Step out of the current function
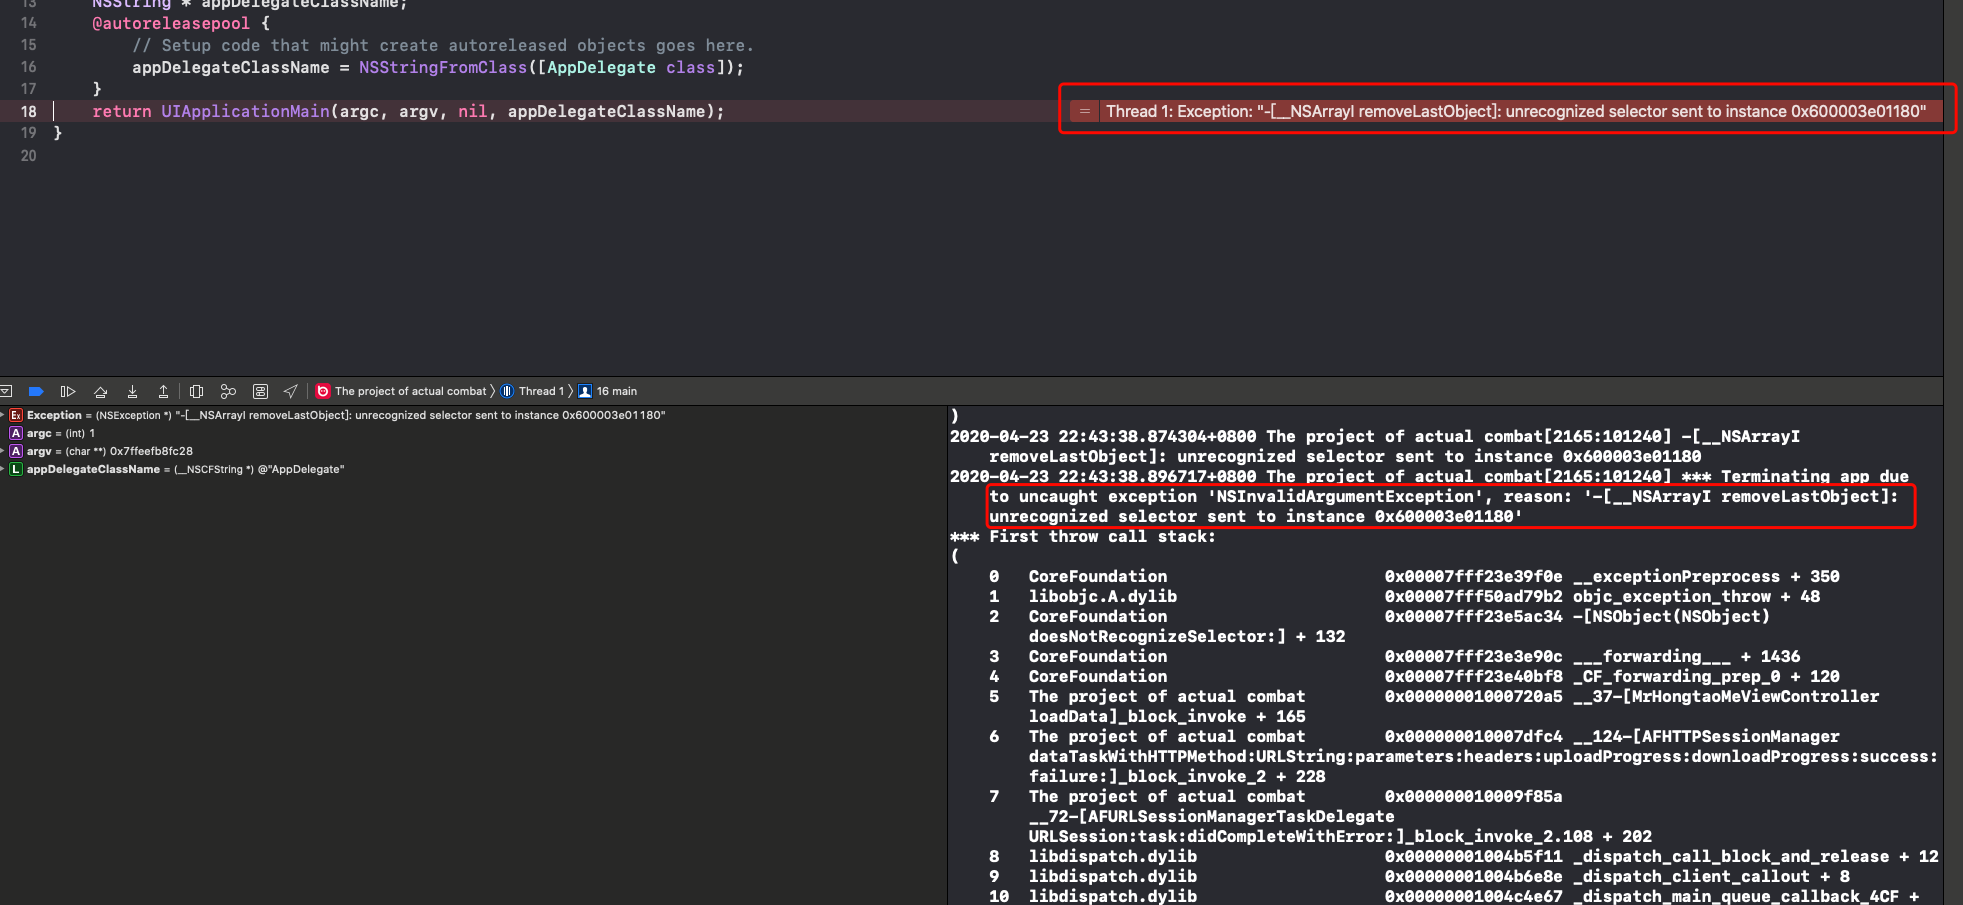 tap(163, 391)
